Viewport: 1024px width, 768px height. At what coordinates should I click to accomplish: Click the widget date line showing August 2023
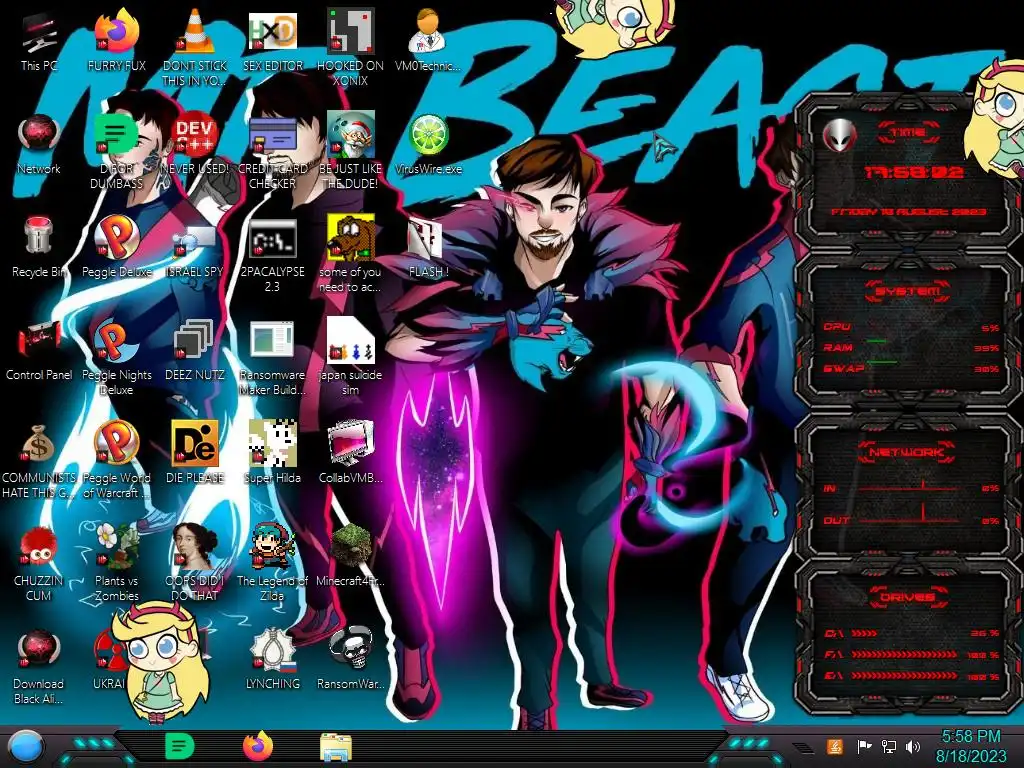click(x=908, y=212)
